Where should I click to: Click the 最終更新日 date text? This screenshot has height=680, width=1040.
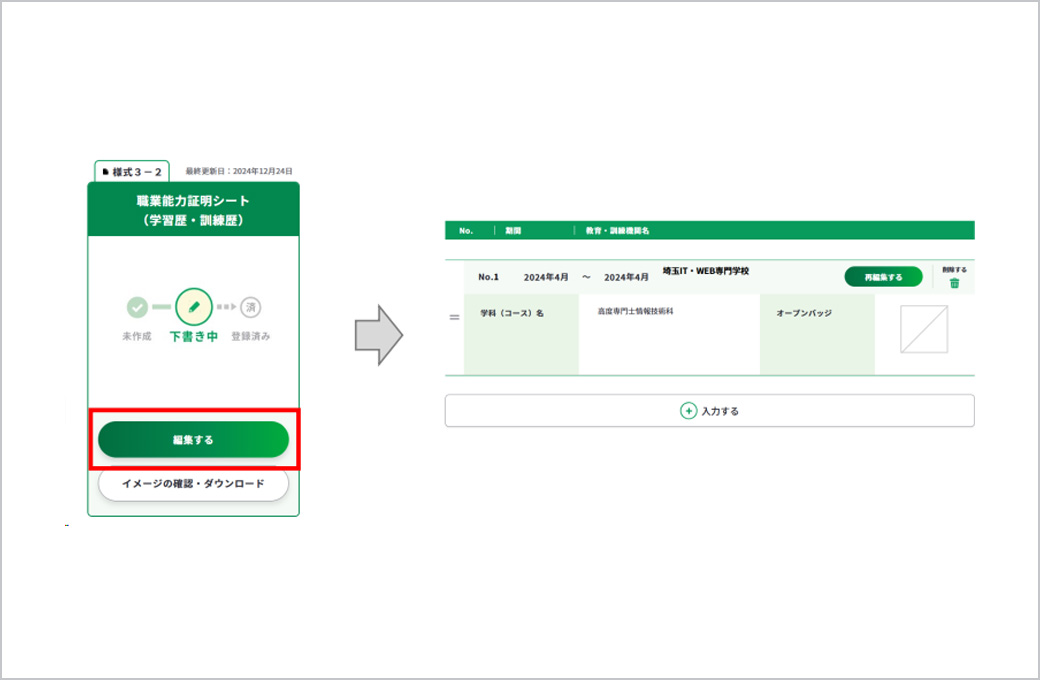[x=239, y=171]
